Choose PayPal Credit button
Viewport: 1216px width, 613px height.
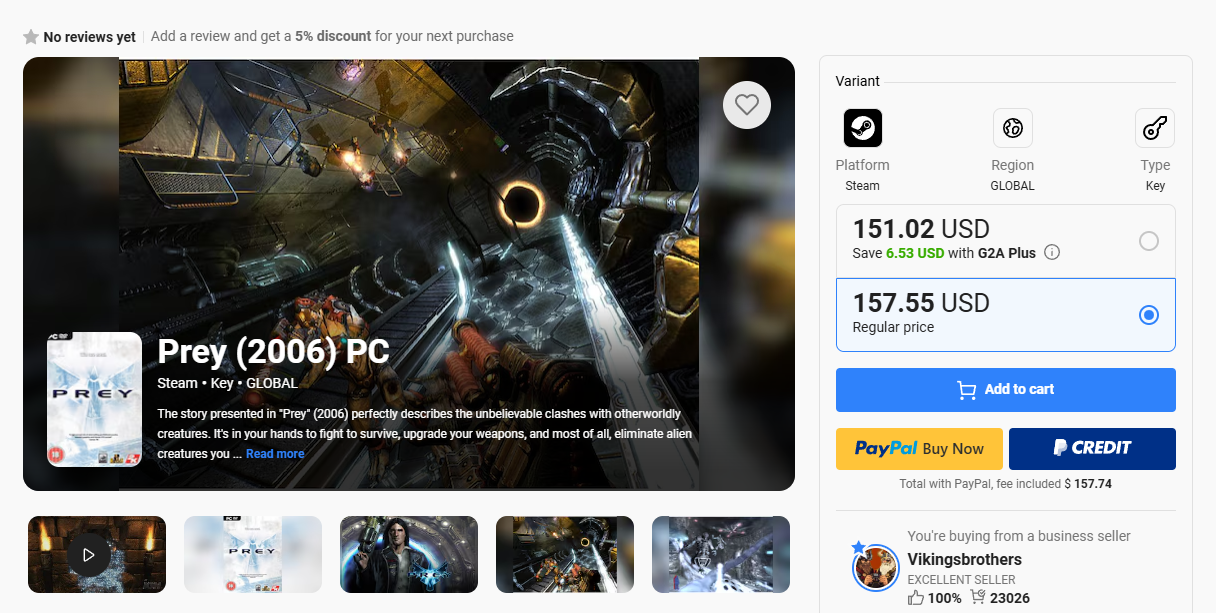pyautogui.click(x=1092, y=449)
